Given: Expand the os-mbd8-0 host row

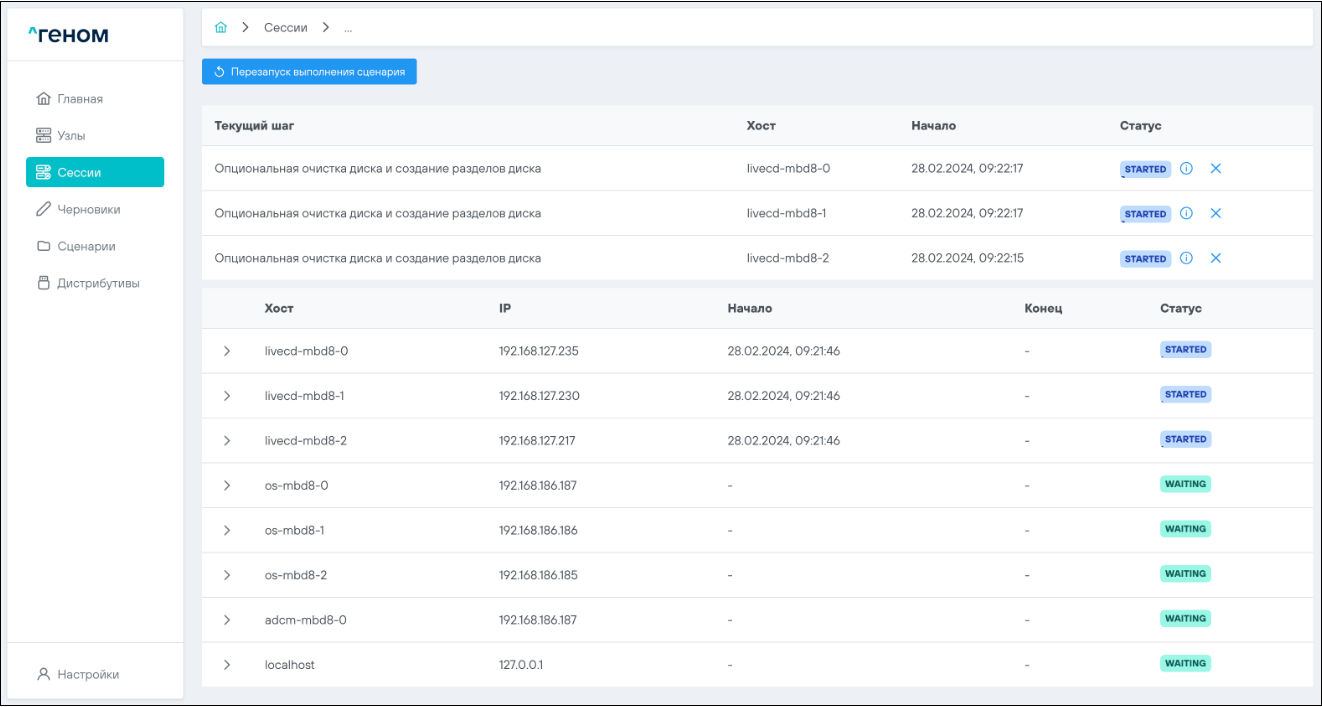Looking at the screenshot, I should tap(227, 485).
